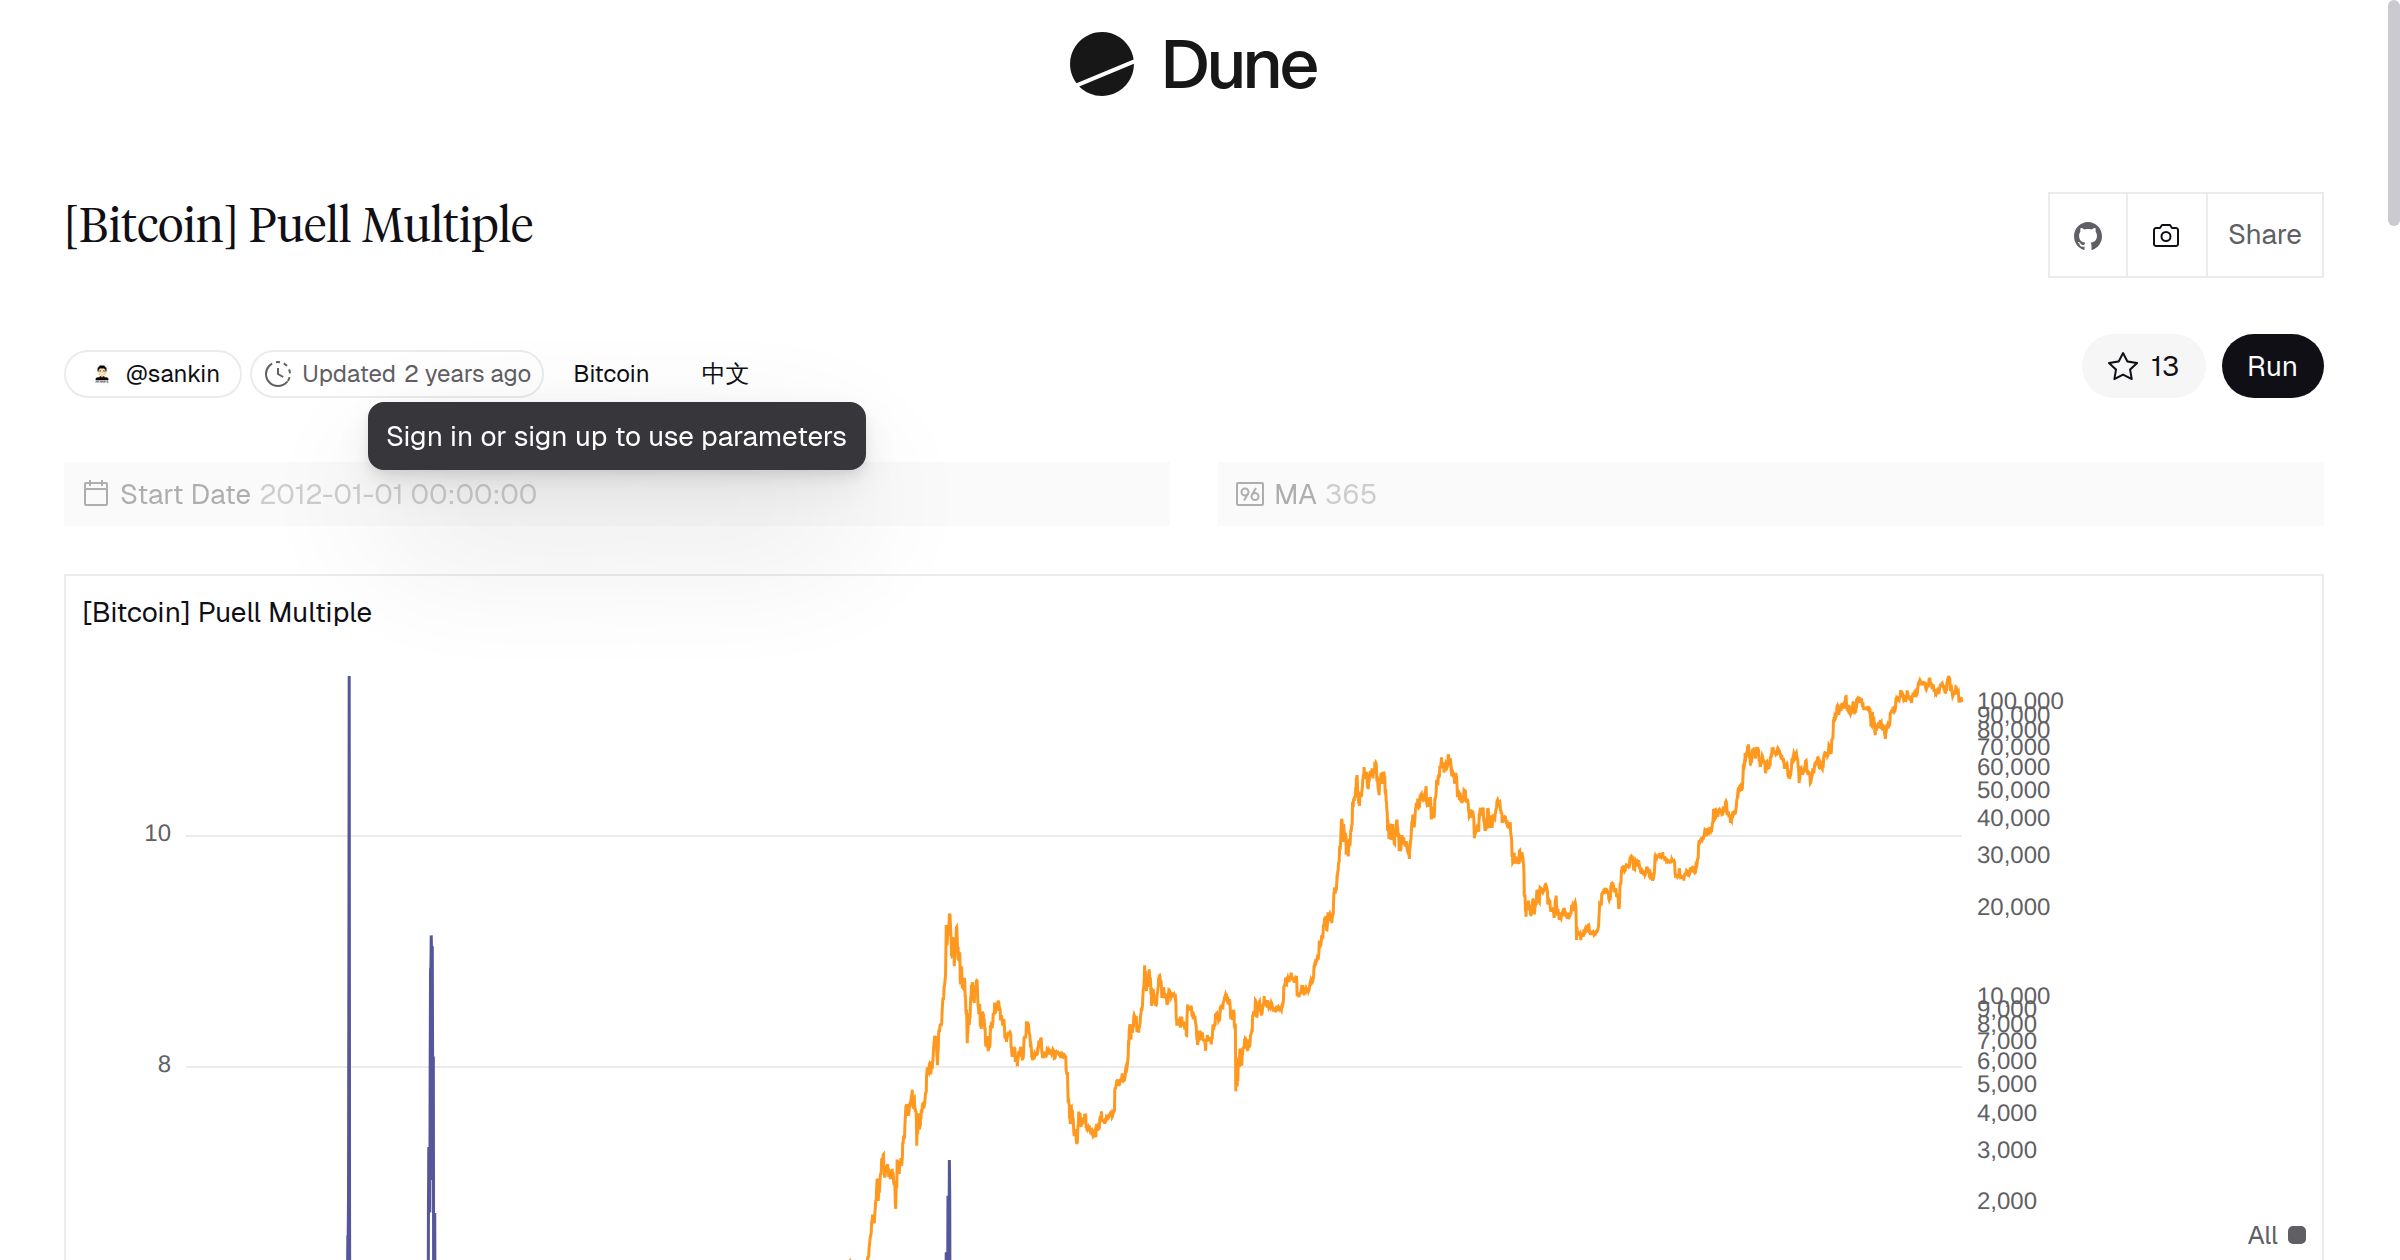Click the Dune logo at the top

coord(1191,65)
